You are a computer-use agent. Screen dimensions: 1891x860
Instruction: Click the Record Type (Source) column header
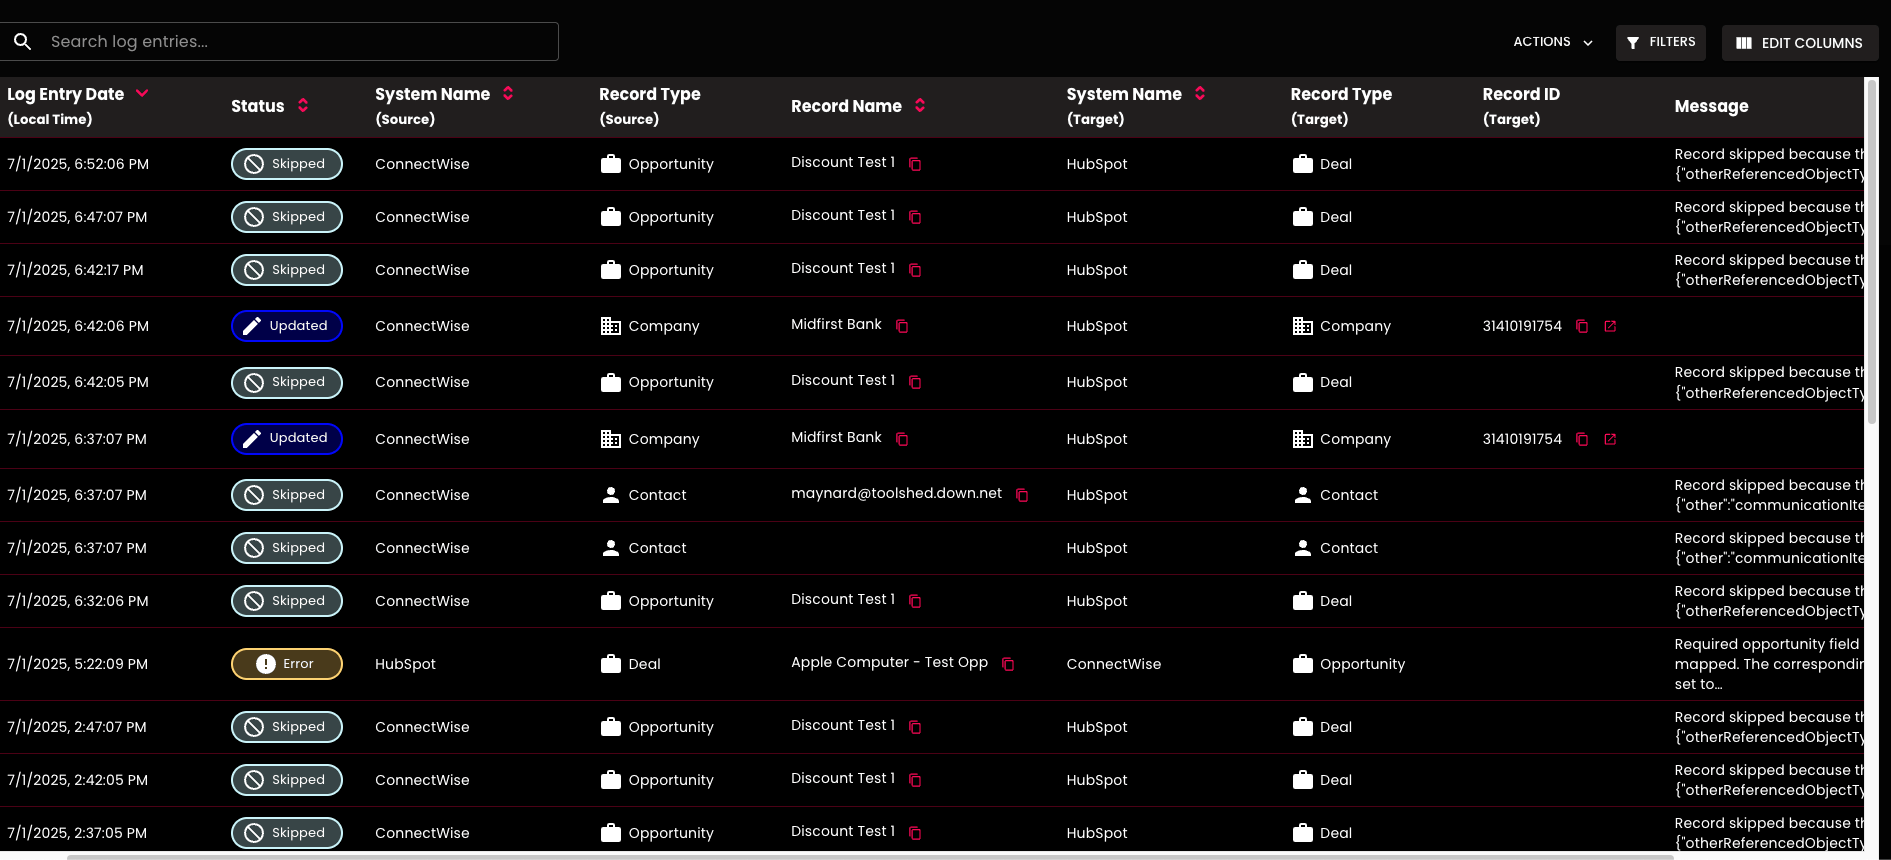click(x=650, y=106)
